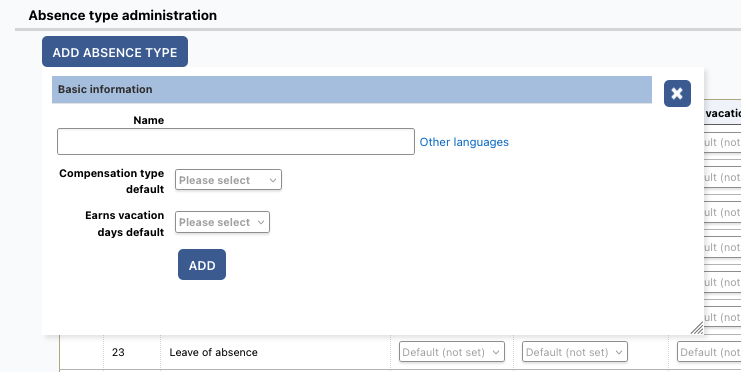
Task: Click the Compensation type default label
Action: click(x=112, y=181)
